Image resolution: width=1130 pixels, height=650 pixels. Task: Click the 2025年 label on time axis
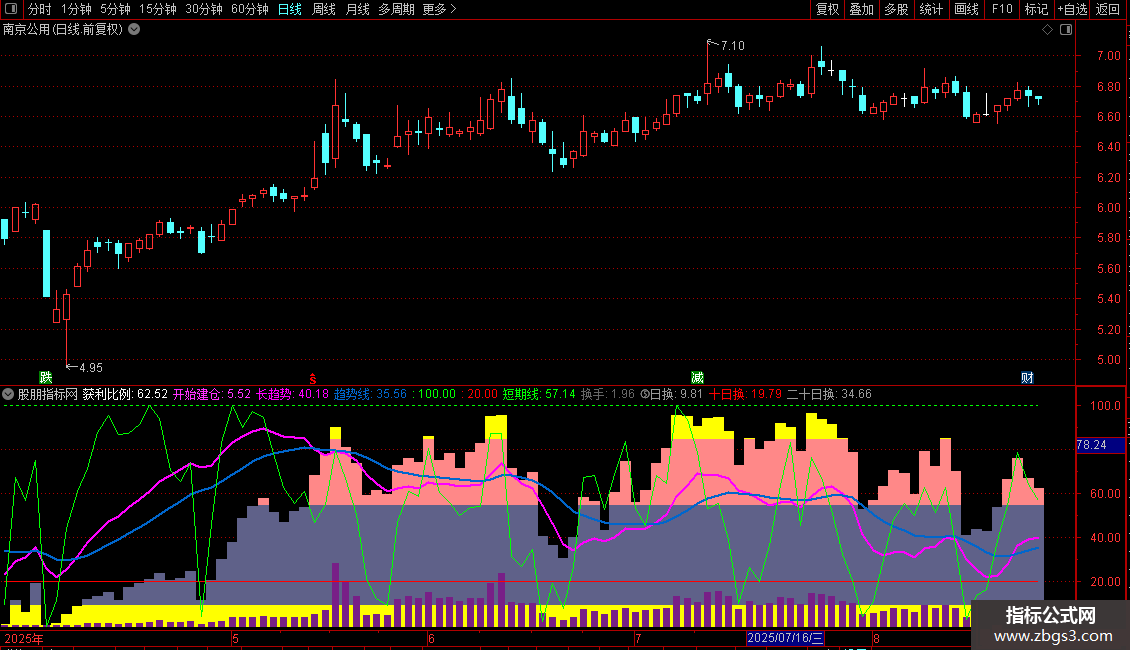(24, 638)
